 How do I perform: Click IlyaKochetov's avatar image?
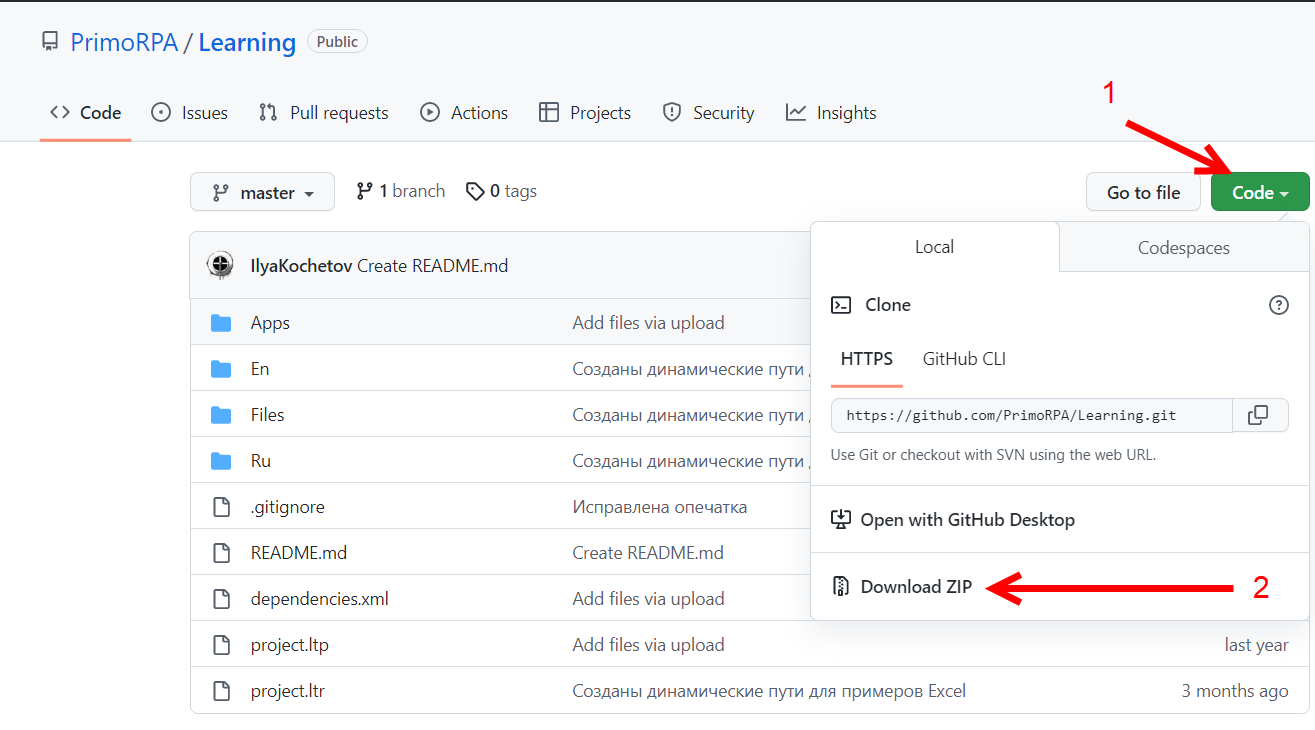(x=220, y=265)
